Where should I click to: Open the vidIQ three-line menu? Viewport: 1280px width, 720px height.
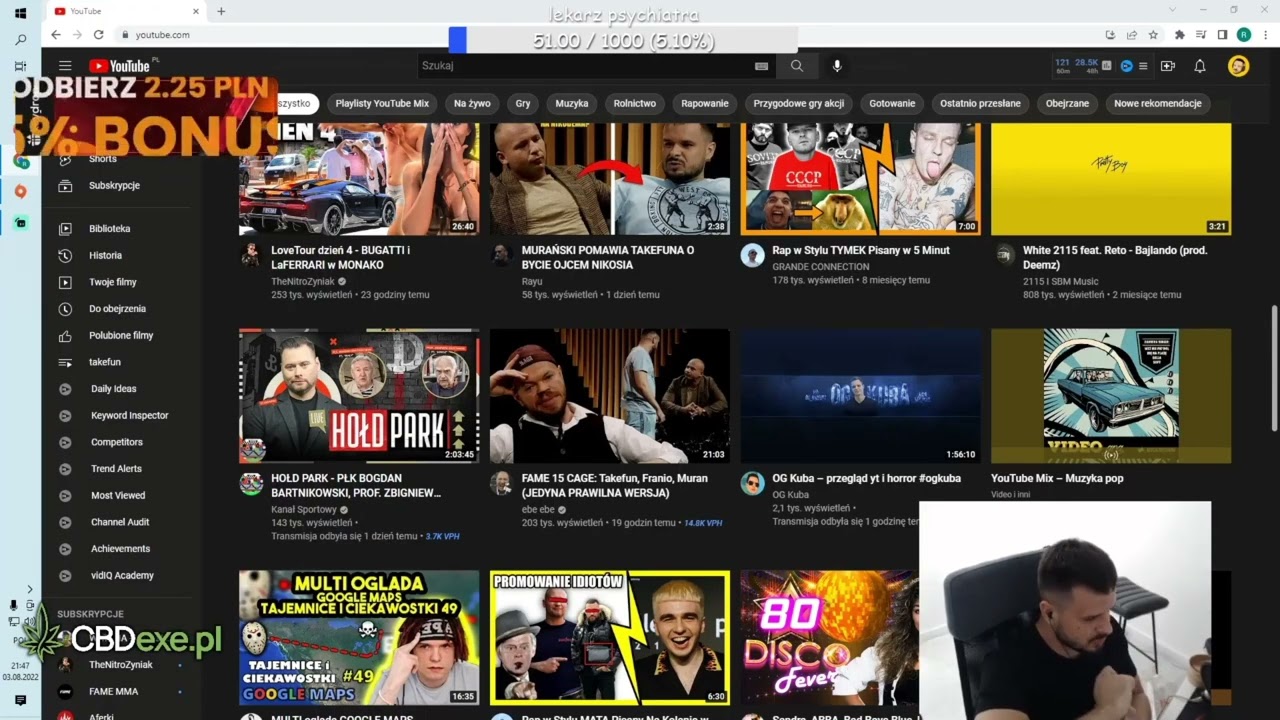click(x=1143, y=66)
